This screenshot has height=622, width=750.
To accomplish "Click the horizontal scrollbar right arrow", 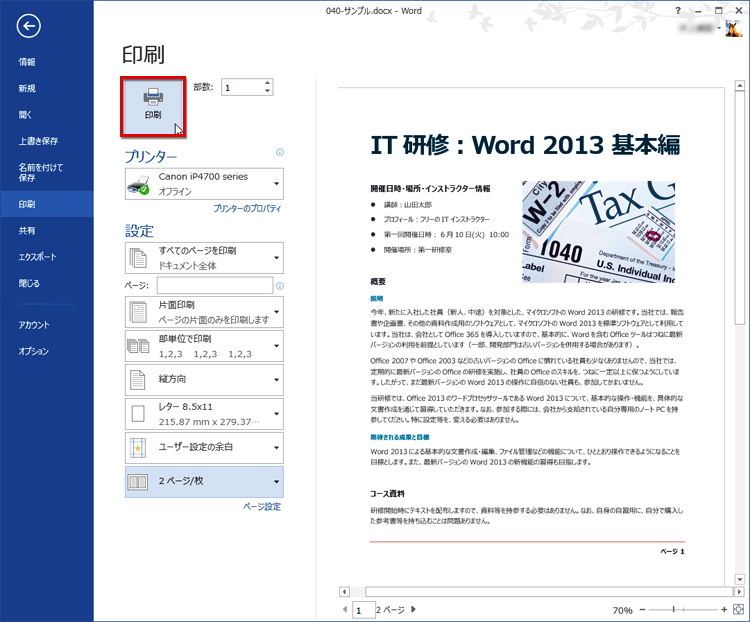I will 739,592.
